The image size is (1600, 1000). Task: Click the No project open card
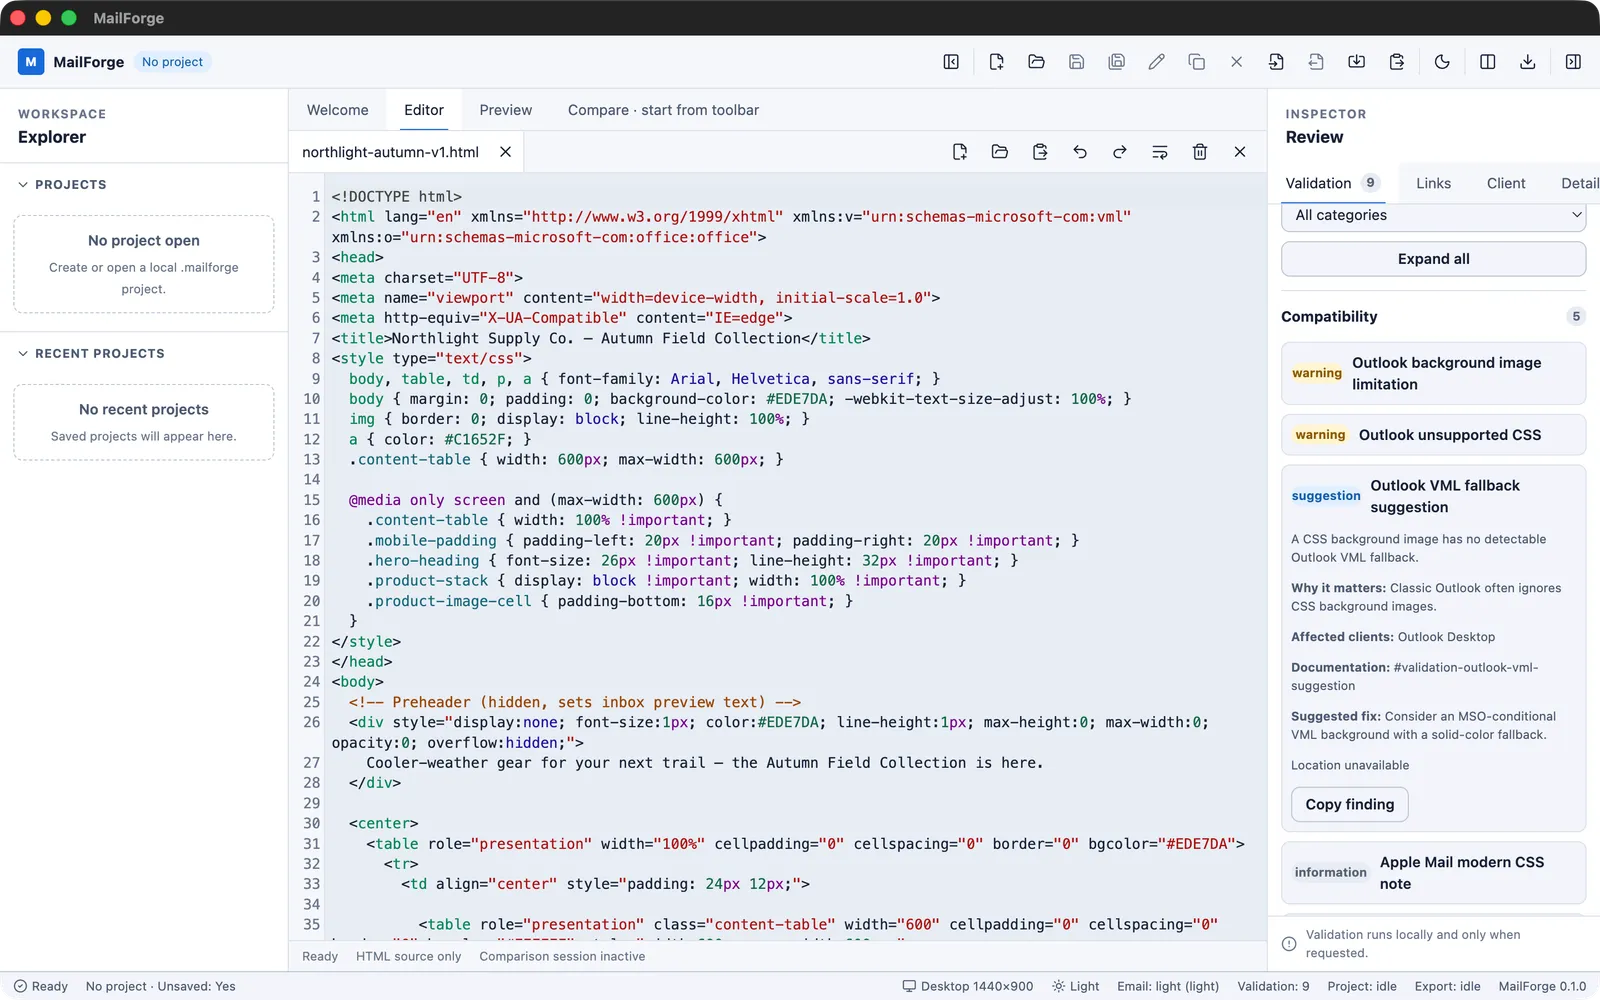(144, 264)
